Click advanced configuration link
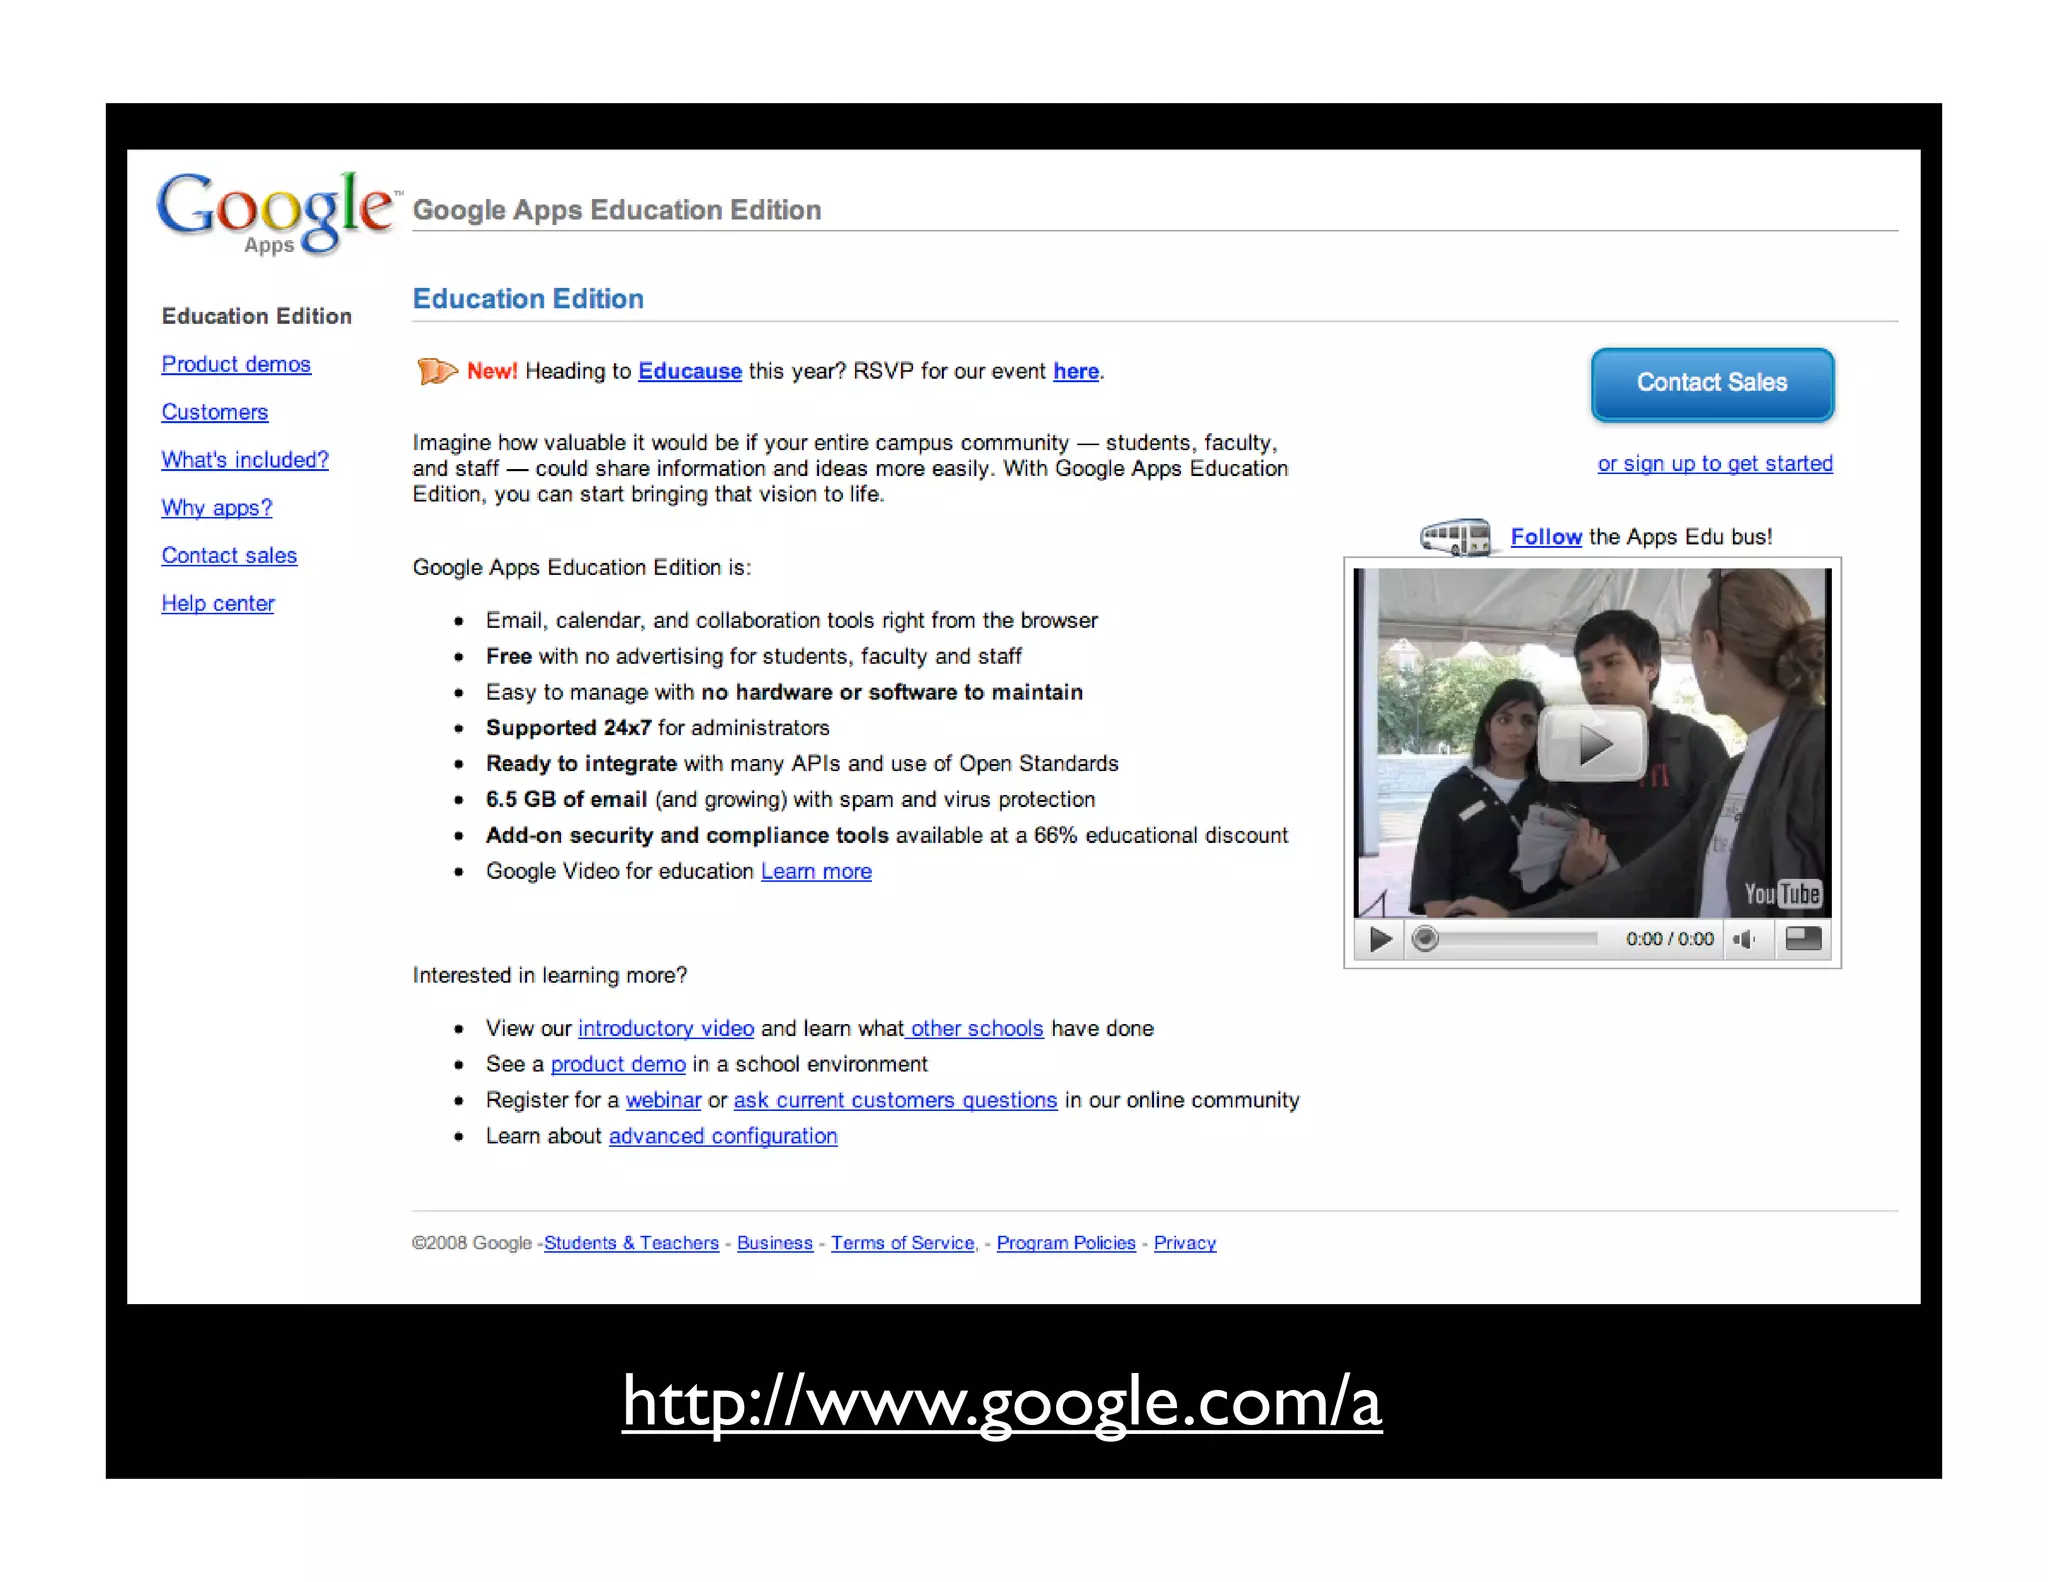 pos(722,1136)
